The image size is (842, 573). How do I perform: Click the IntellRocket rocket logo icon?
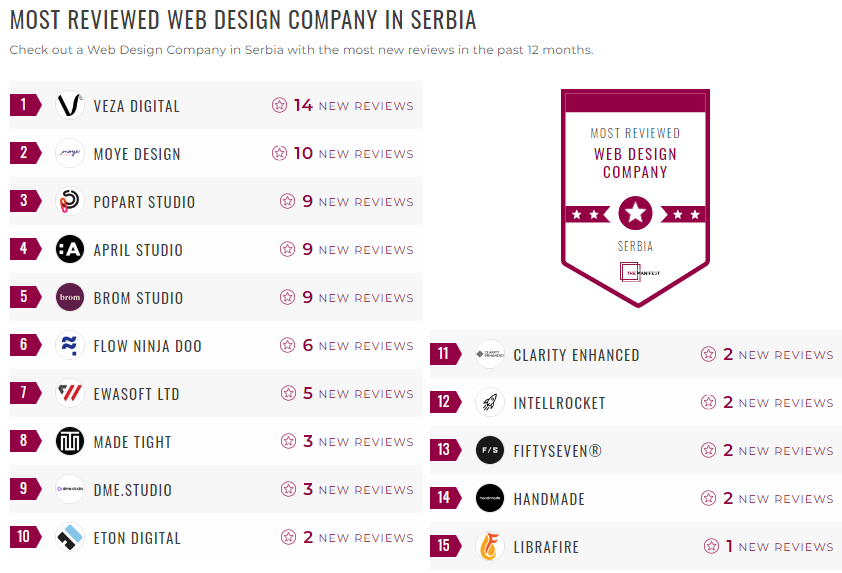pyautogui.click(x=490, y=403)
